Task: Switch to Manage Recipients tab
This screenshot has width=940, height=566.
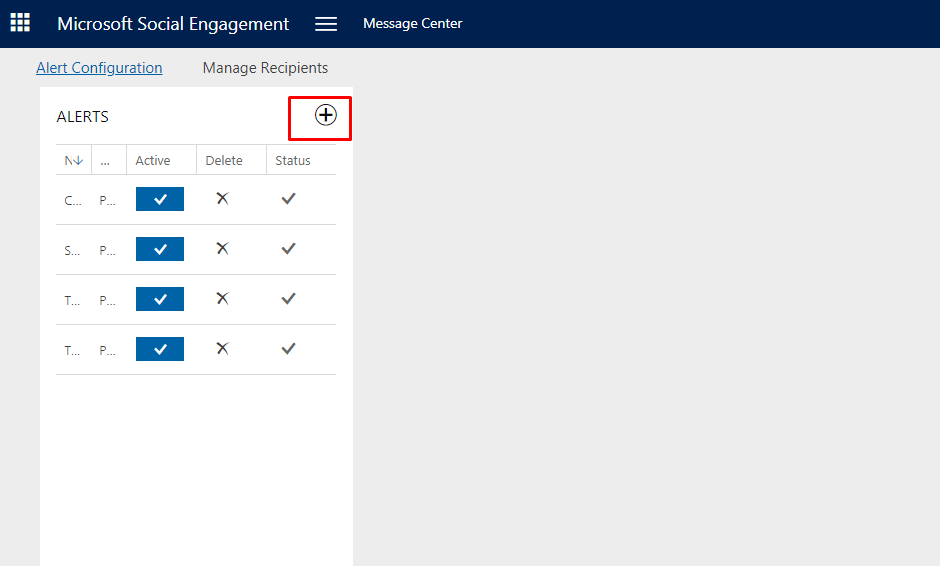Action: click(x=265, y=68)
